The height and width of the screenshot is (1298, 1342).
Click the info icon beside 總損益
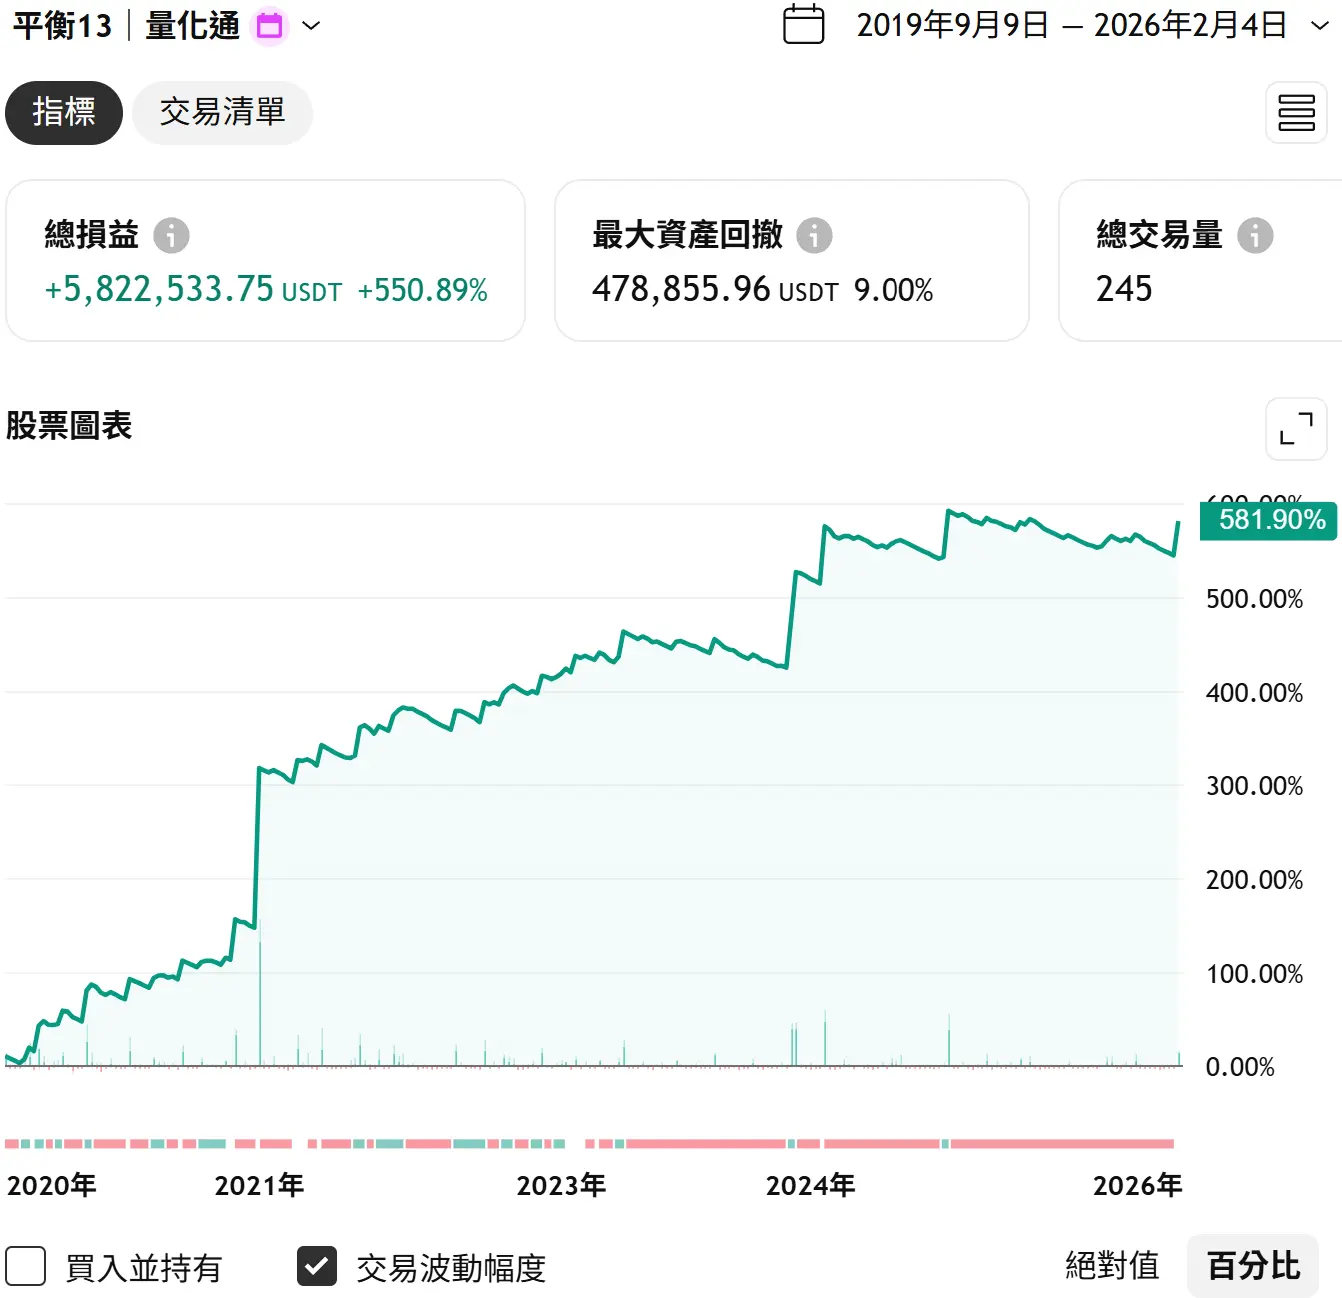171,236
